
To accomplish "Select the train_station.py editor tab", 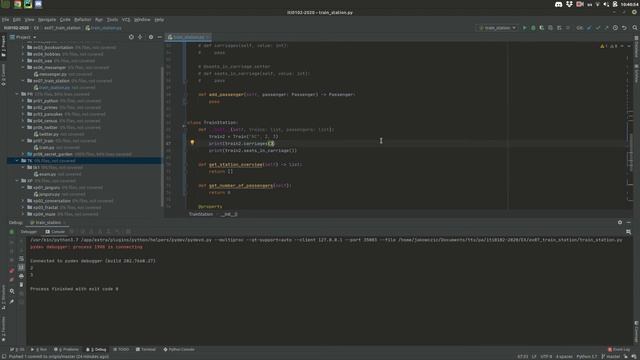I will point(188,37).
